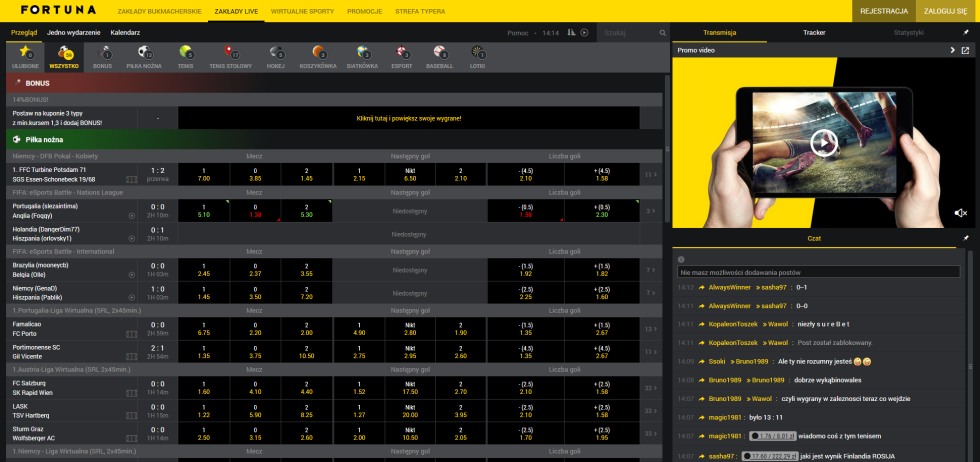Viewport: 980px width, 462px height.
Task: Filter live events by Hokej
Action: 276,57
